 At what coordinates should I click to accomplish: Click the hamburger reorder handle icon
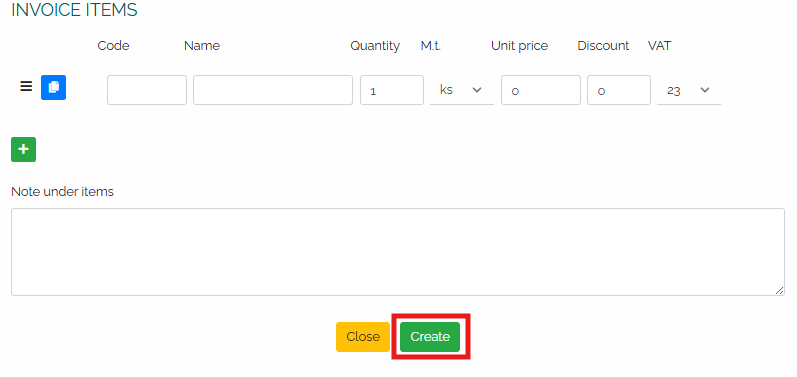pos(26,86)
